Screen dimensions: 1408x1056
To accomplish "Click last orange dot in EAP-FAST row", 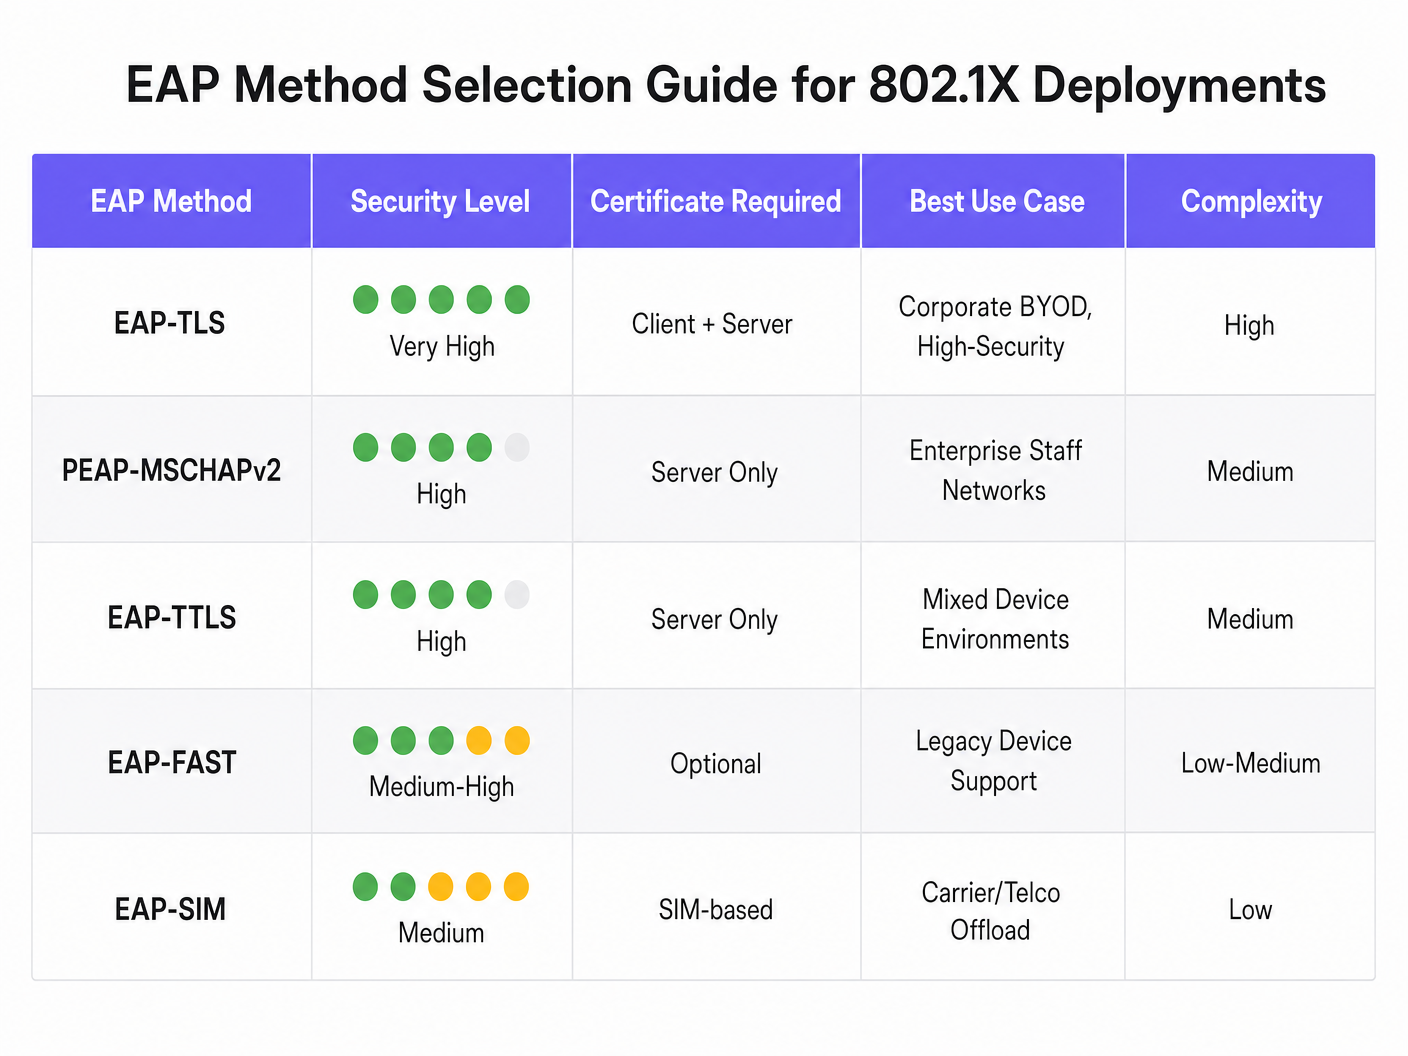I will click(517, 740).
